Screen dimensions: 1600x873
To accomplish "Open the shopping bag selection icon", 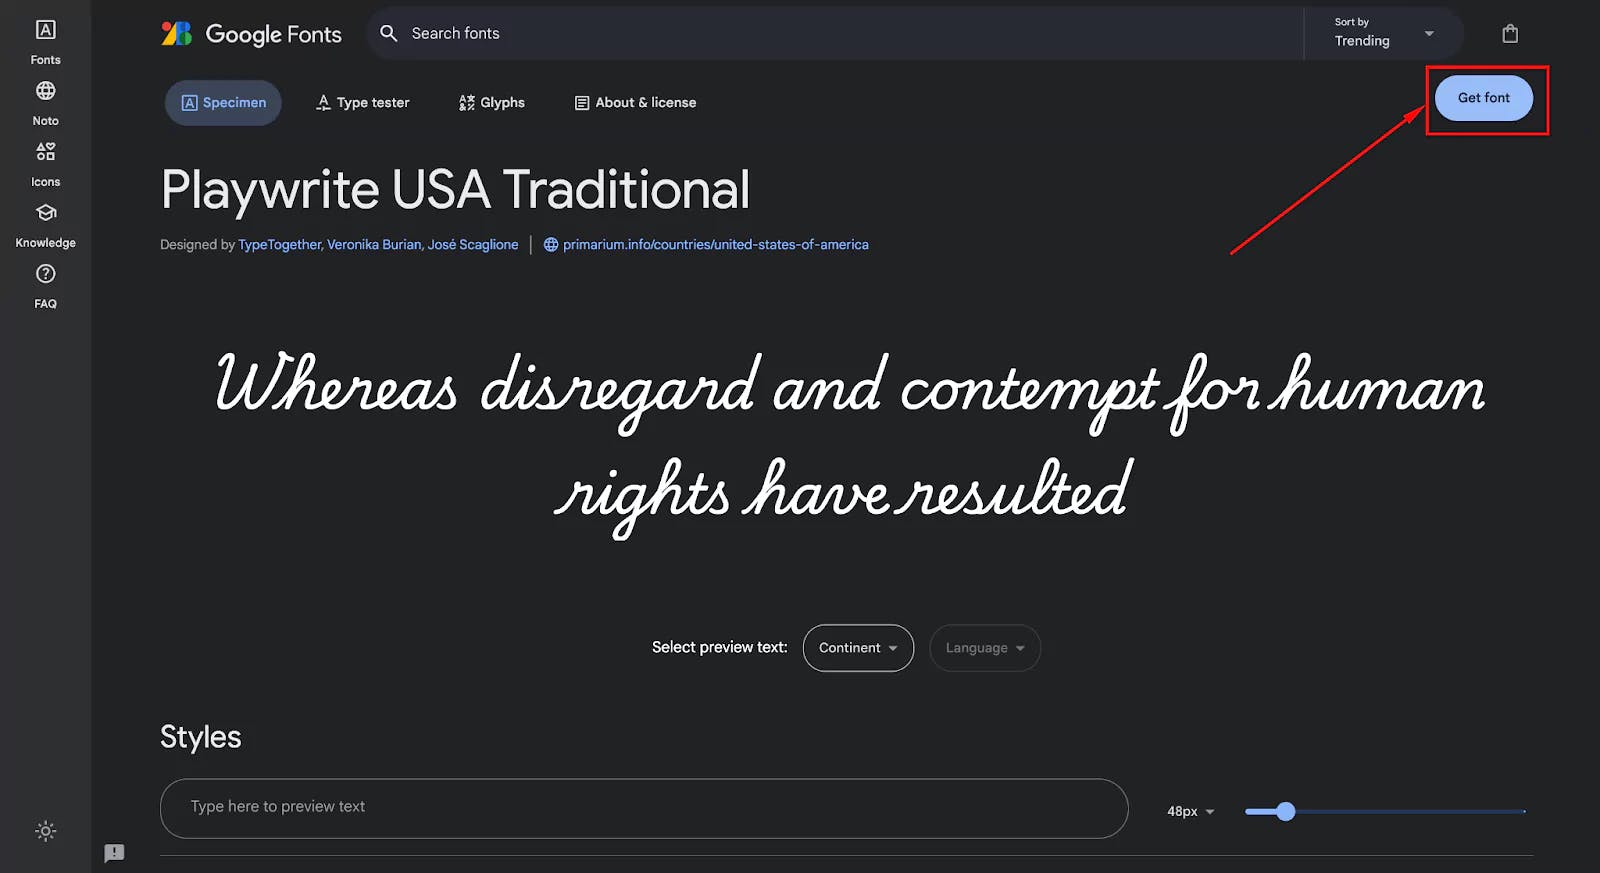I will (x=1510, y=34).
